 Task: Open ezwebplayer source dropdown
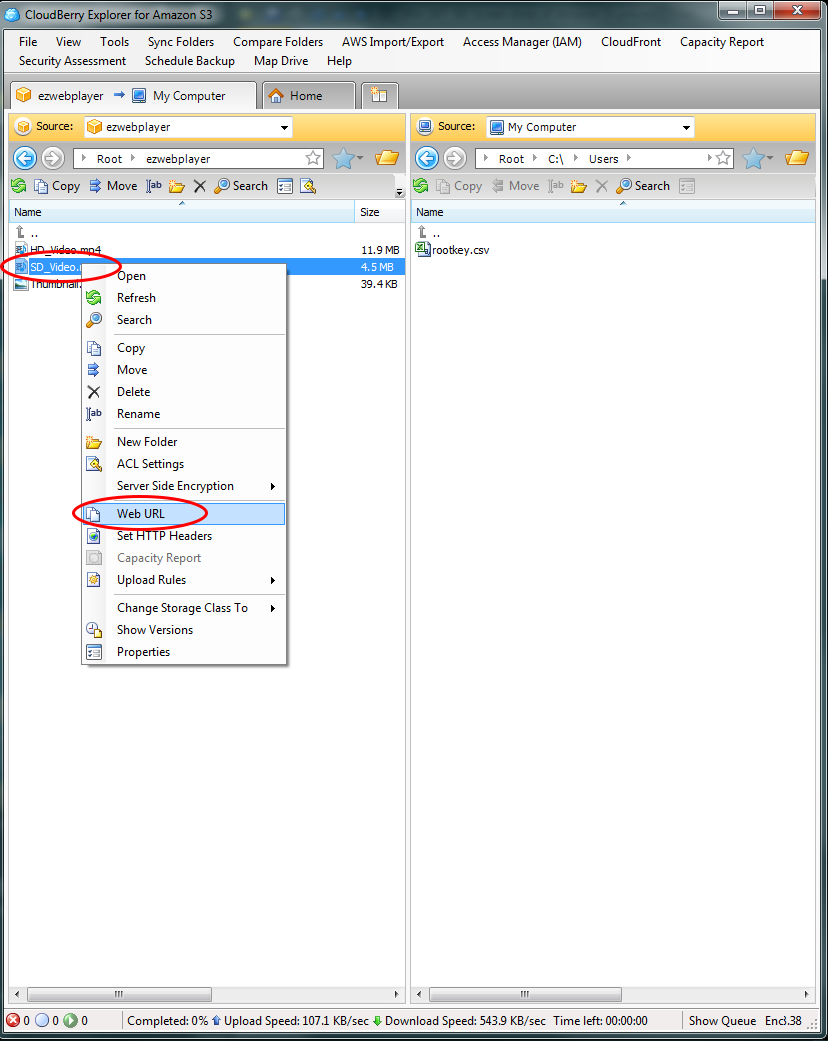pos(284,127)
